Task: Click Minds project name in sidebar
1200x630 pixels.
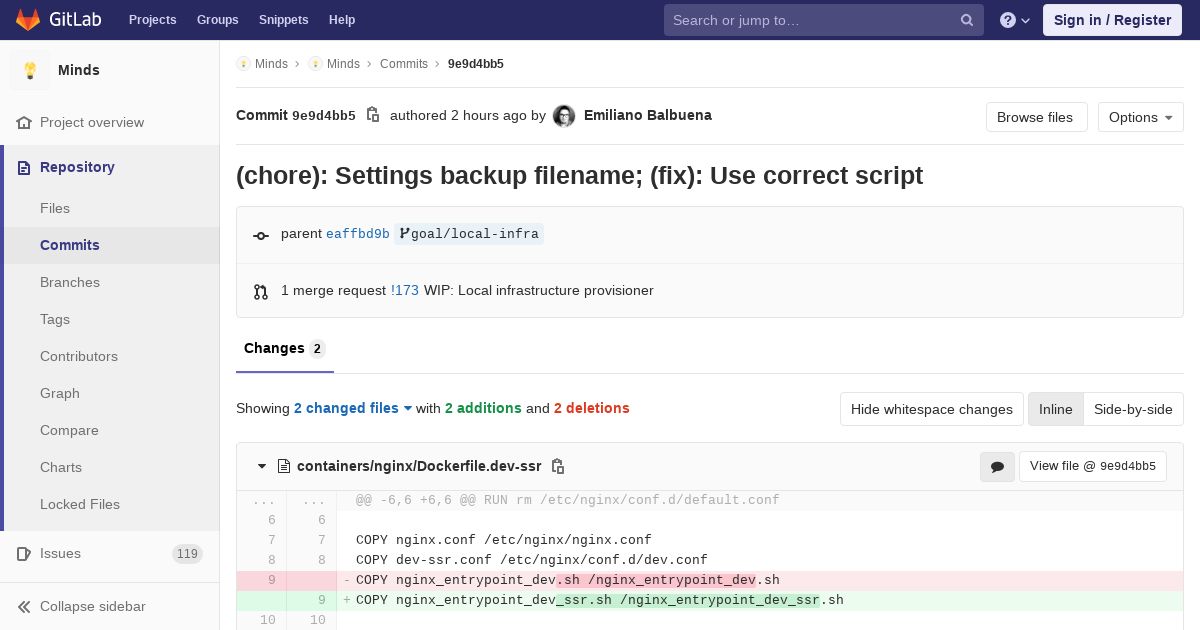Action: tap(79, 70)
